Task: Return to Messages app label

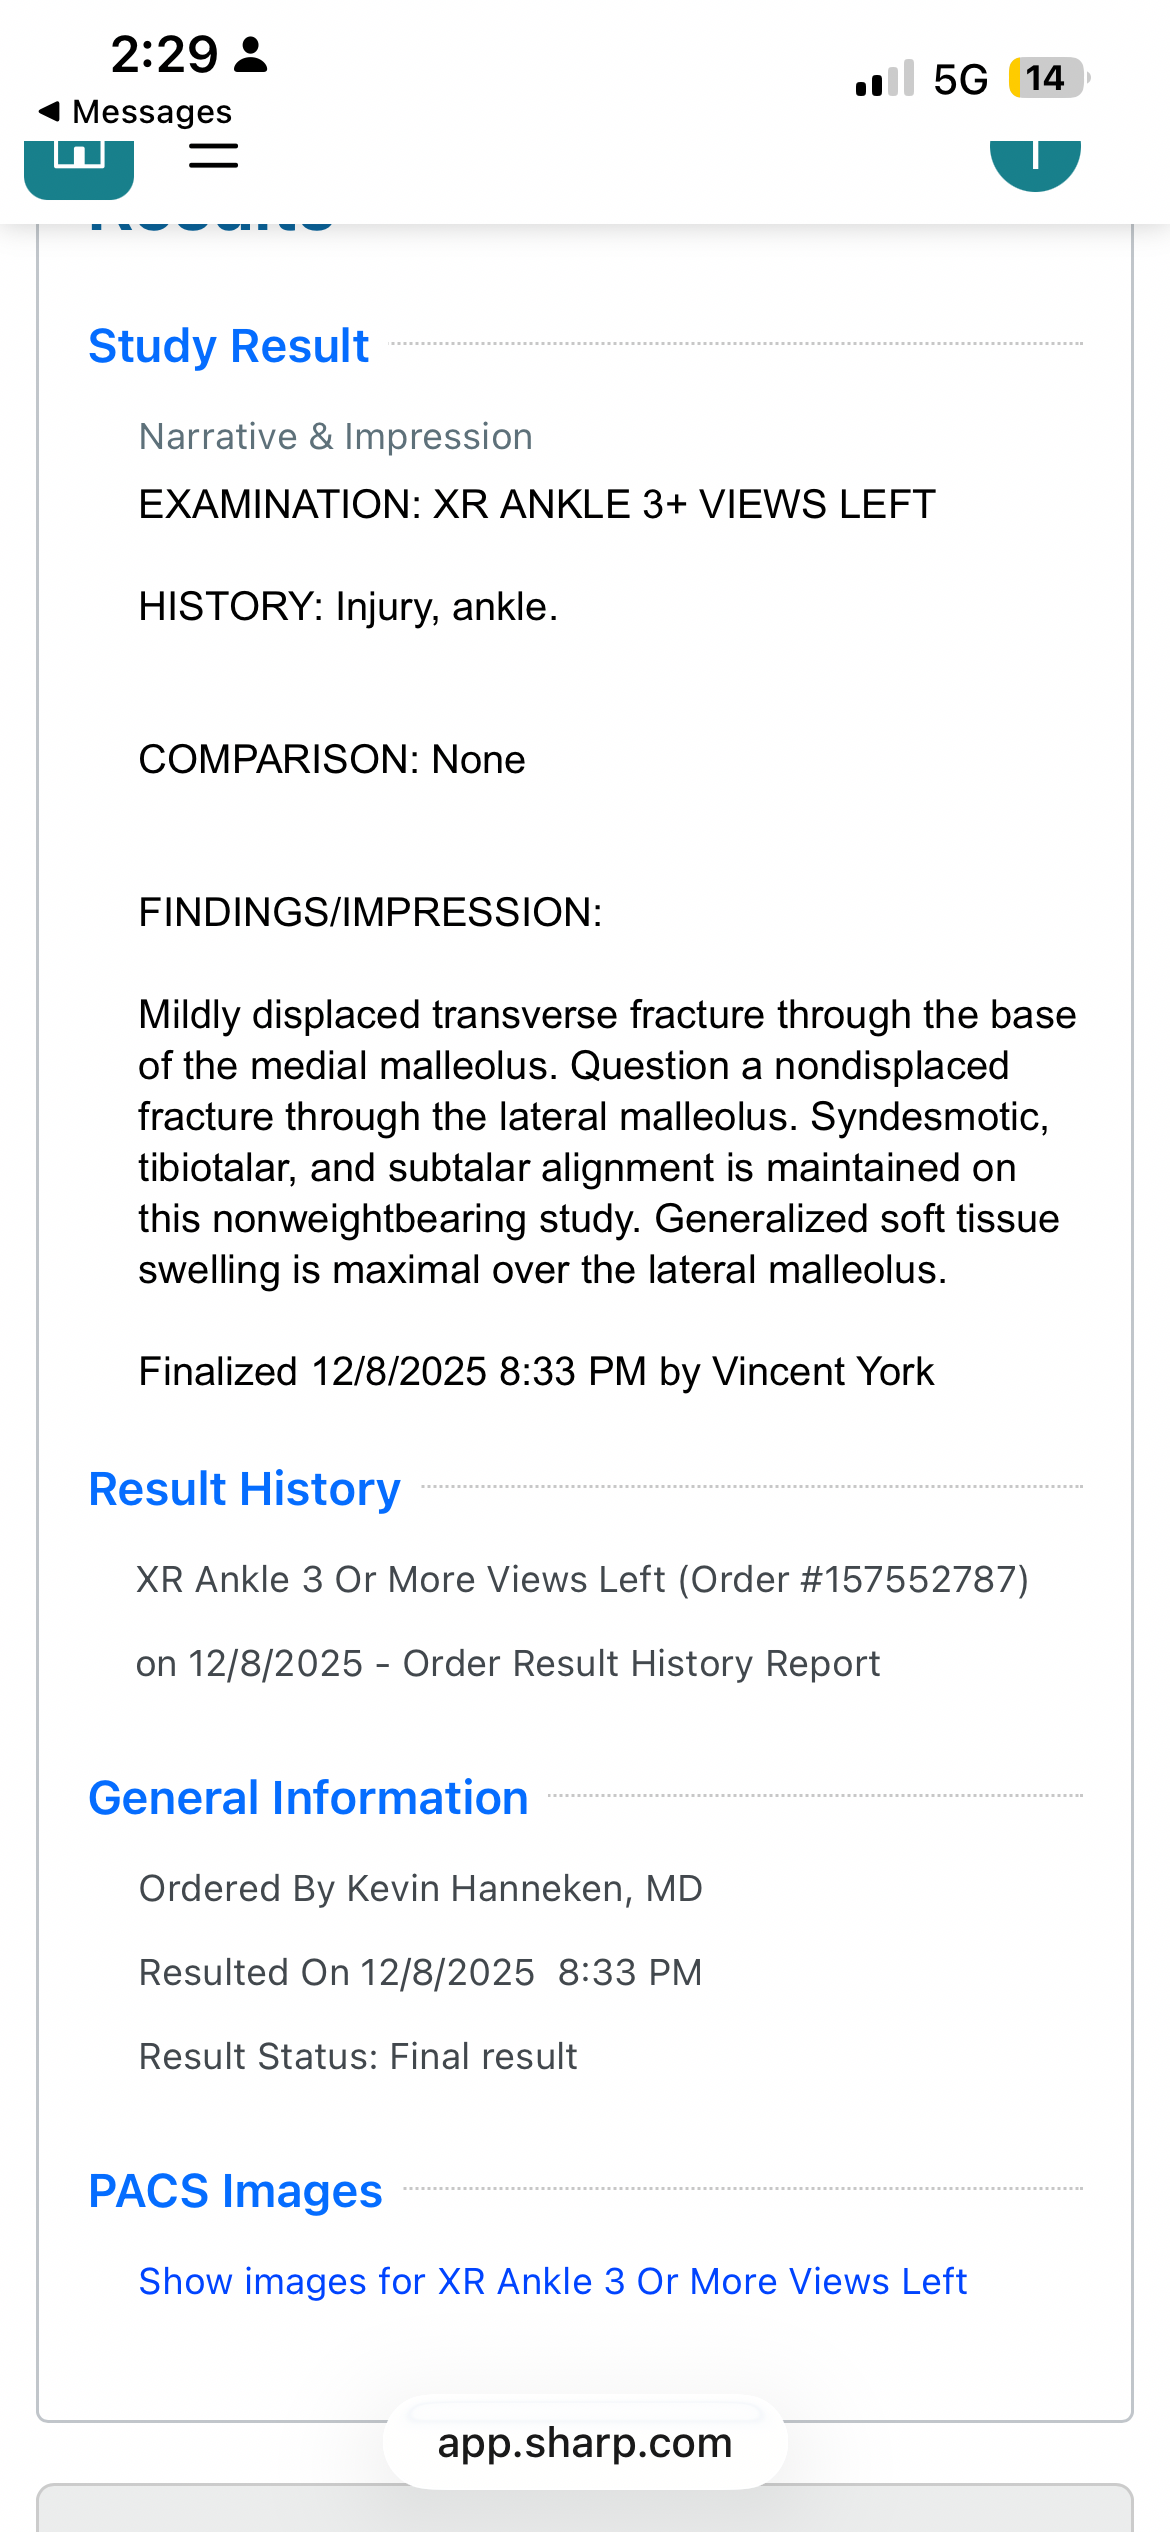Action: tap(152, 112)
